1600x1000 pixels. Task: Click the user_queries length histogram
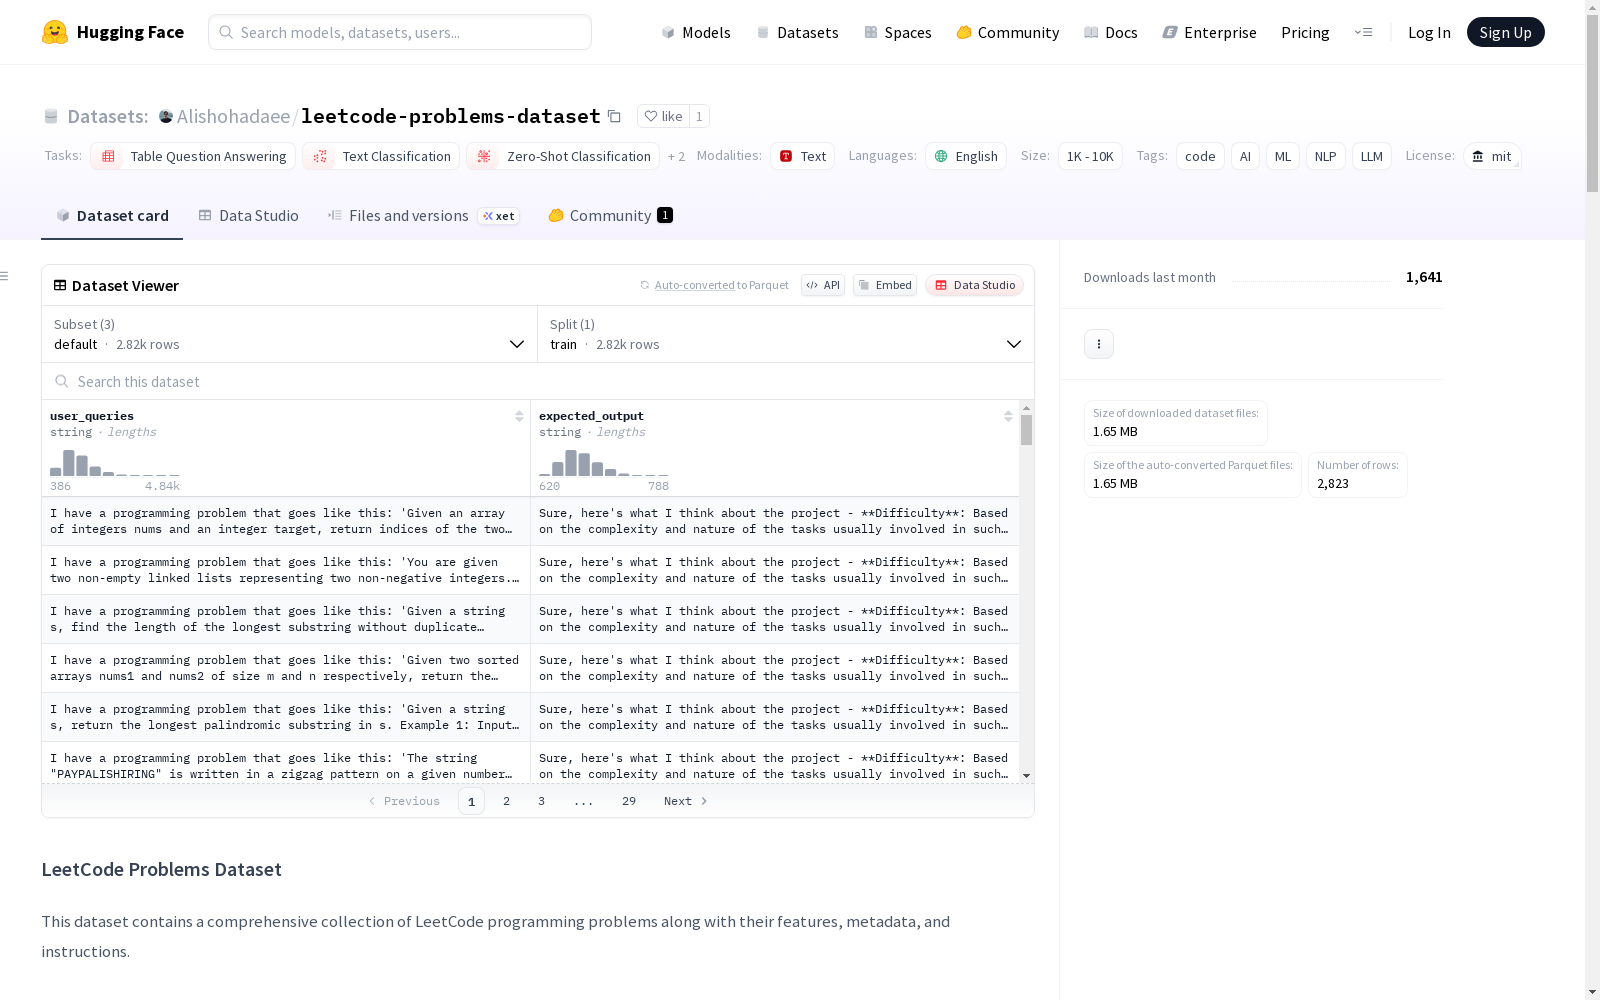click(115, 463)
